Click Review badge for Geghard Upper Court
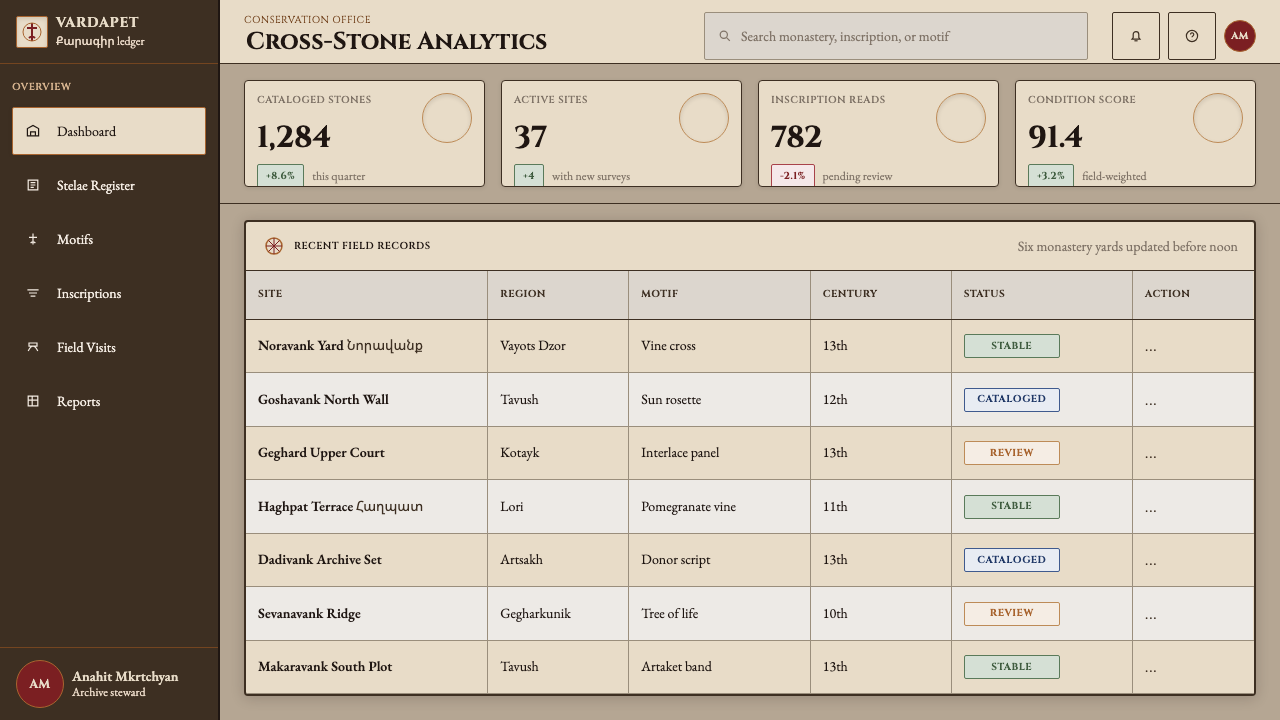 tap(1011, 453)
